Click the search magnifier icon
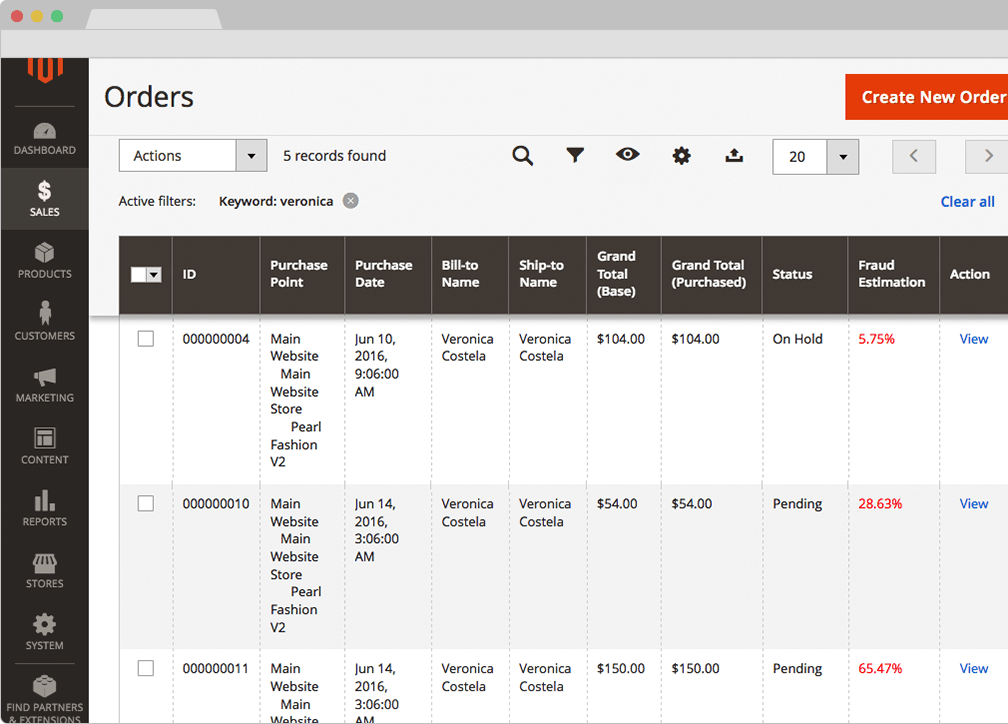 coord(522,156)
